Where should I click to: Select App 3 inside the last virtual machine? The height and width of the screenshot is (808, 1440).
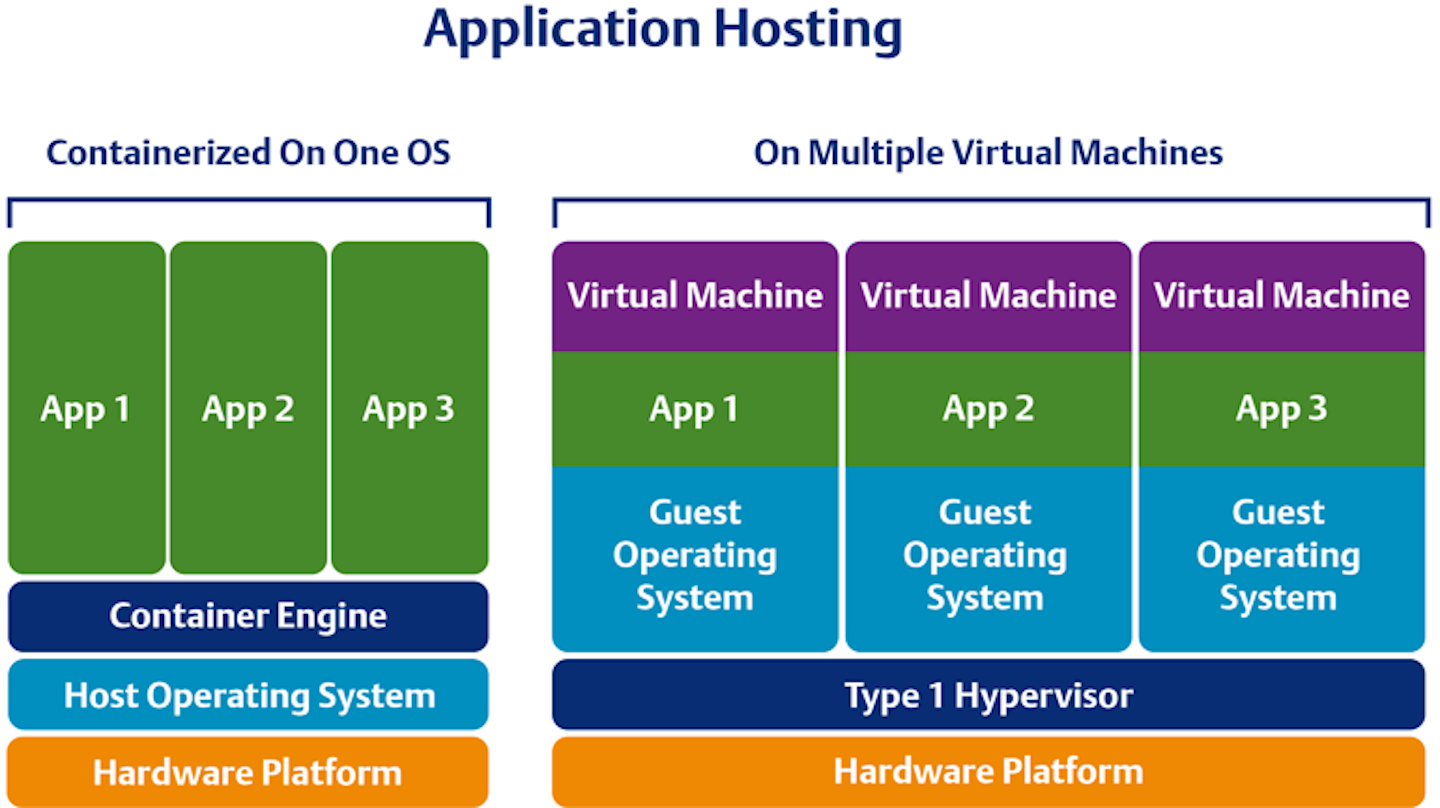click(x=1281, y=409)
